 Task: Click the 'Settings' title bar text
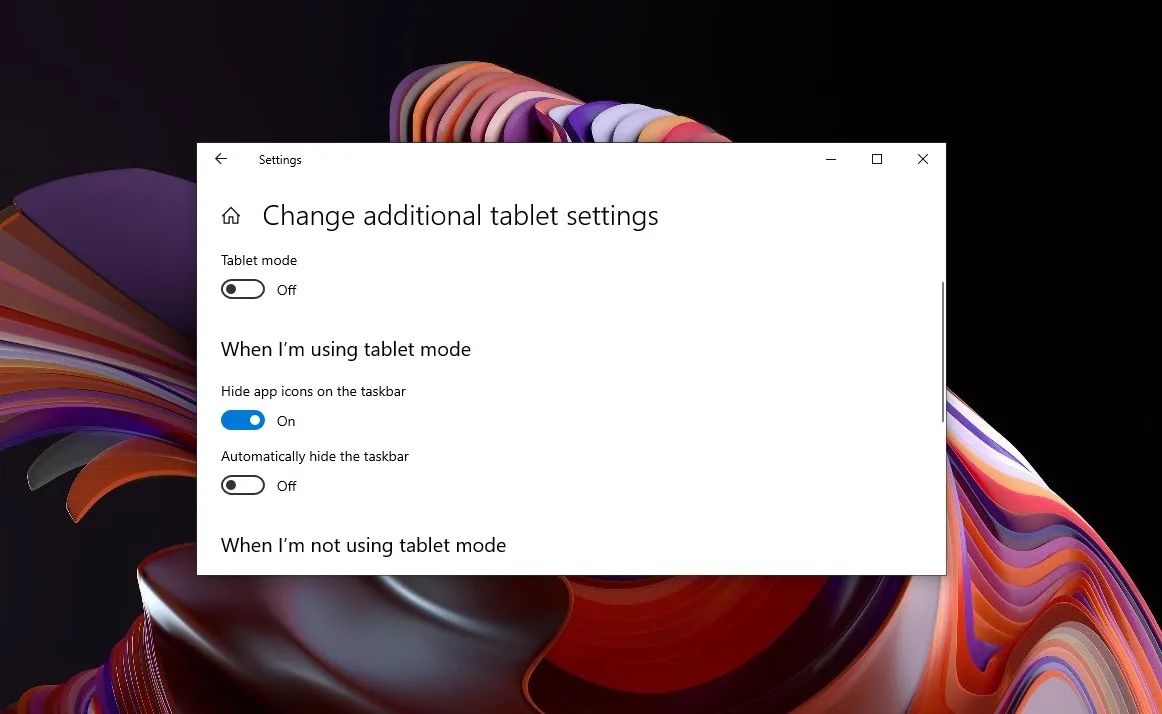(x=280, y=160)
